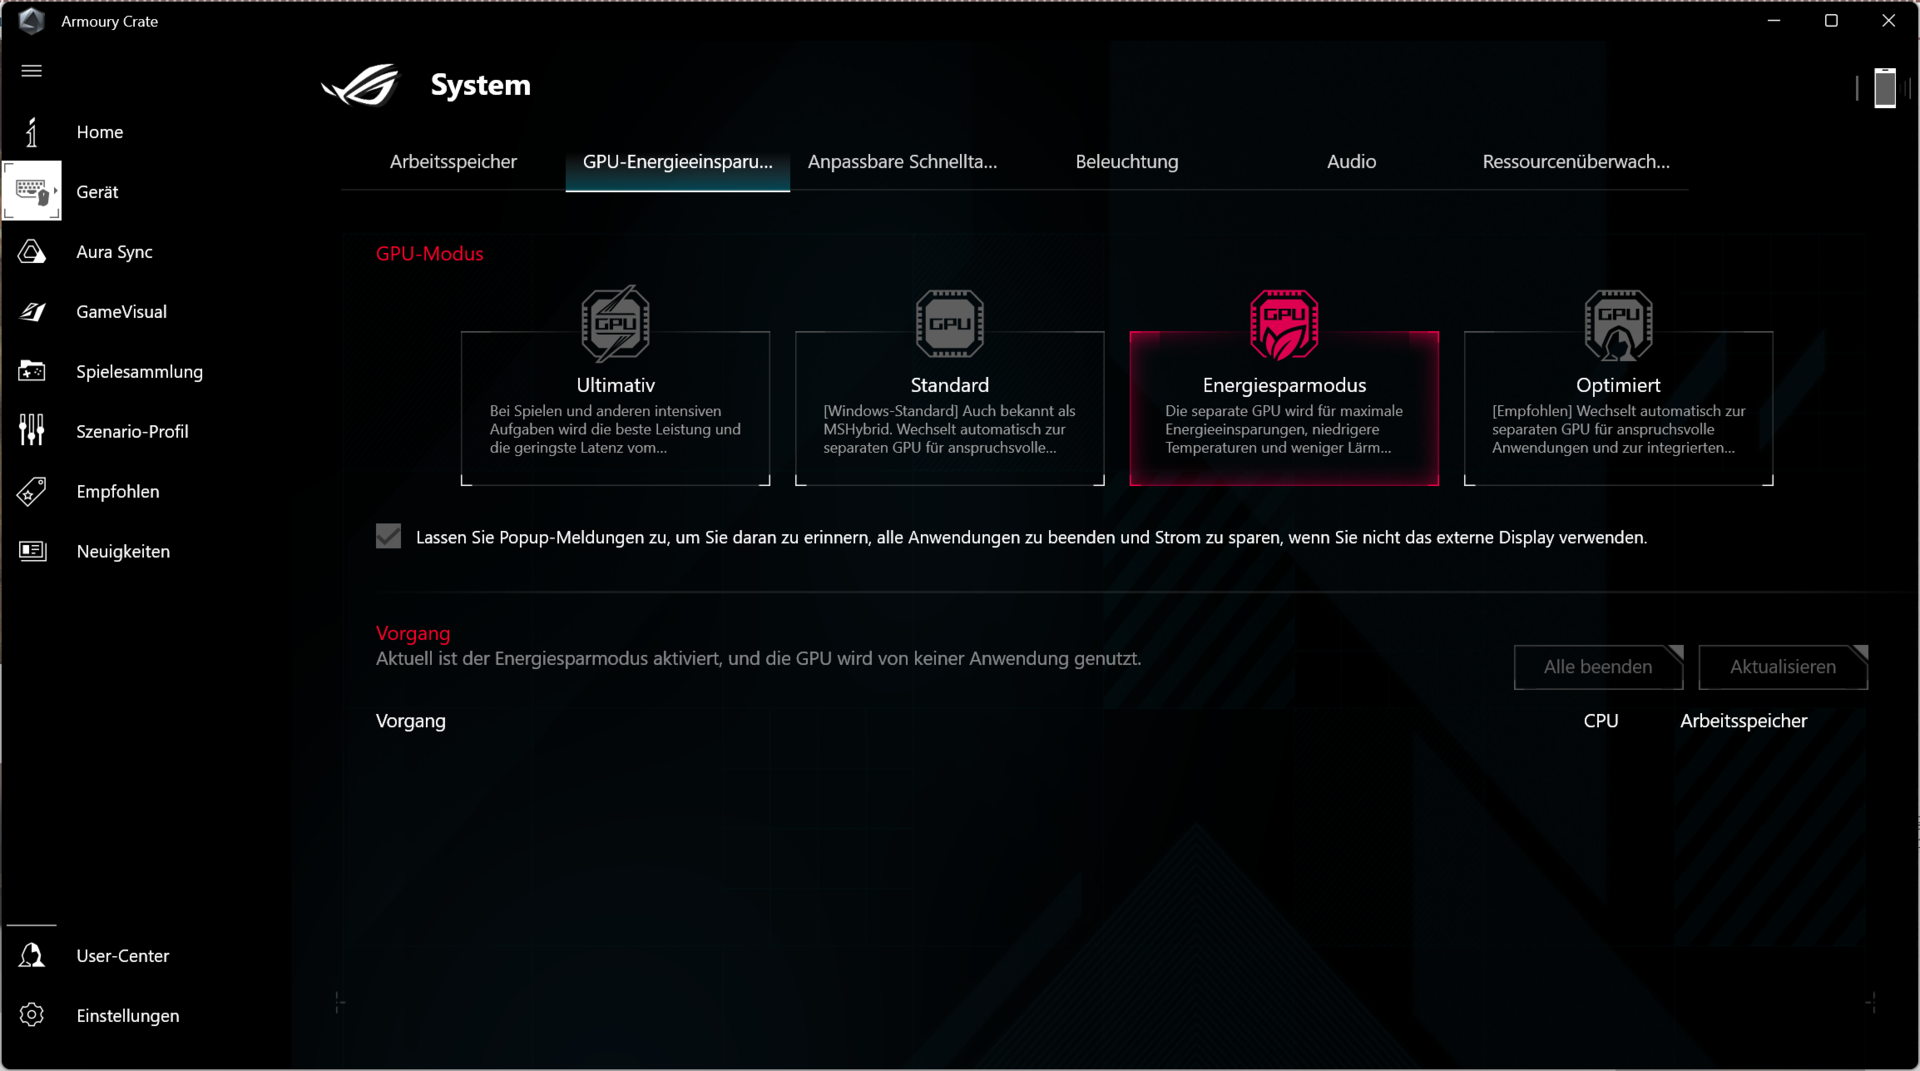Click the popup notifications description text
The height and width of the screenshot is (1071, 1920).
pos(1031,538)
